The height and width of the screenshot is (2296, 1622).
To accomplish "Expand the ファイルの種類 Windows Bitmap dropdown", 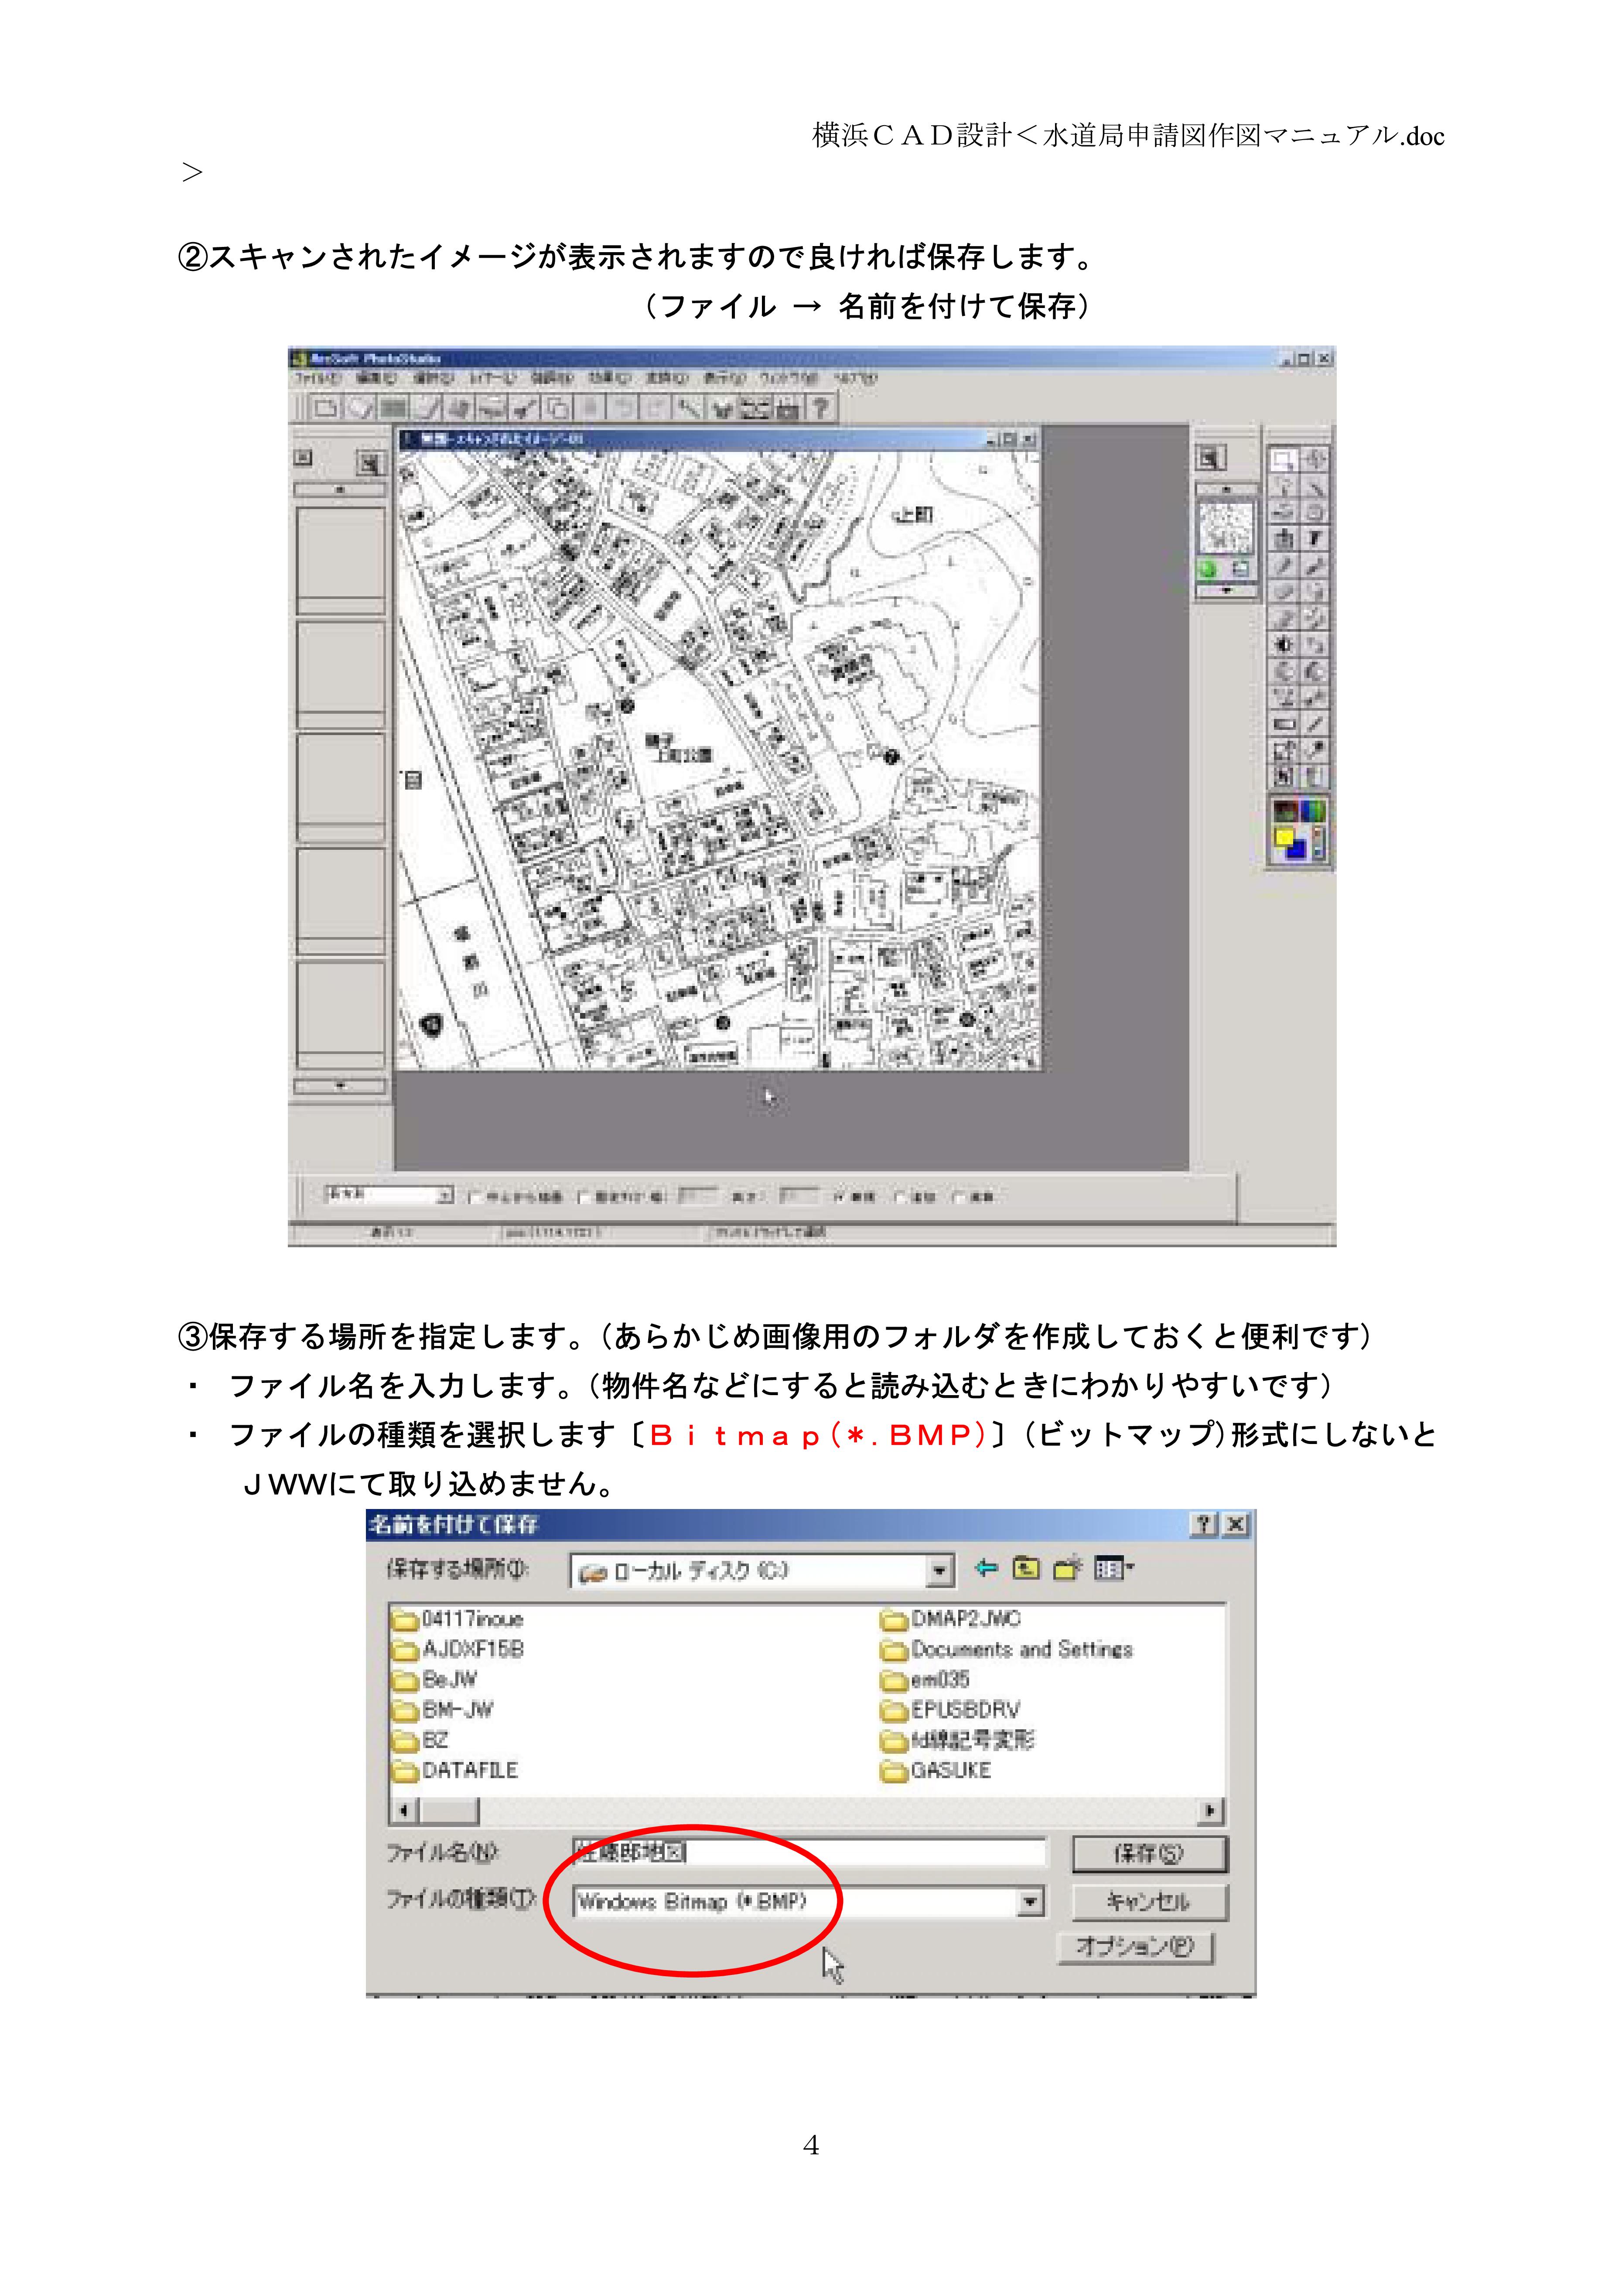I will (1031, 1901).
